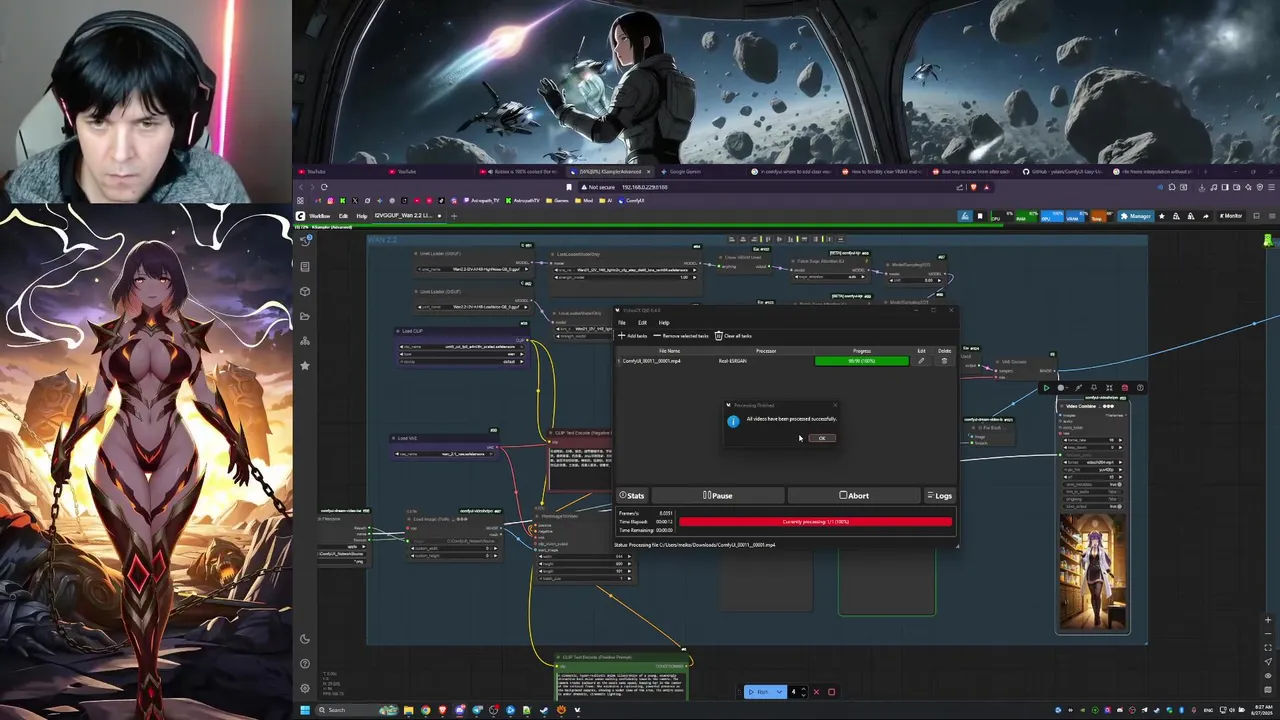
Task: Go back in the browser
Action: [301, 187]
